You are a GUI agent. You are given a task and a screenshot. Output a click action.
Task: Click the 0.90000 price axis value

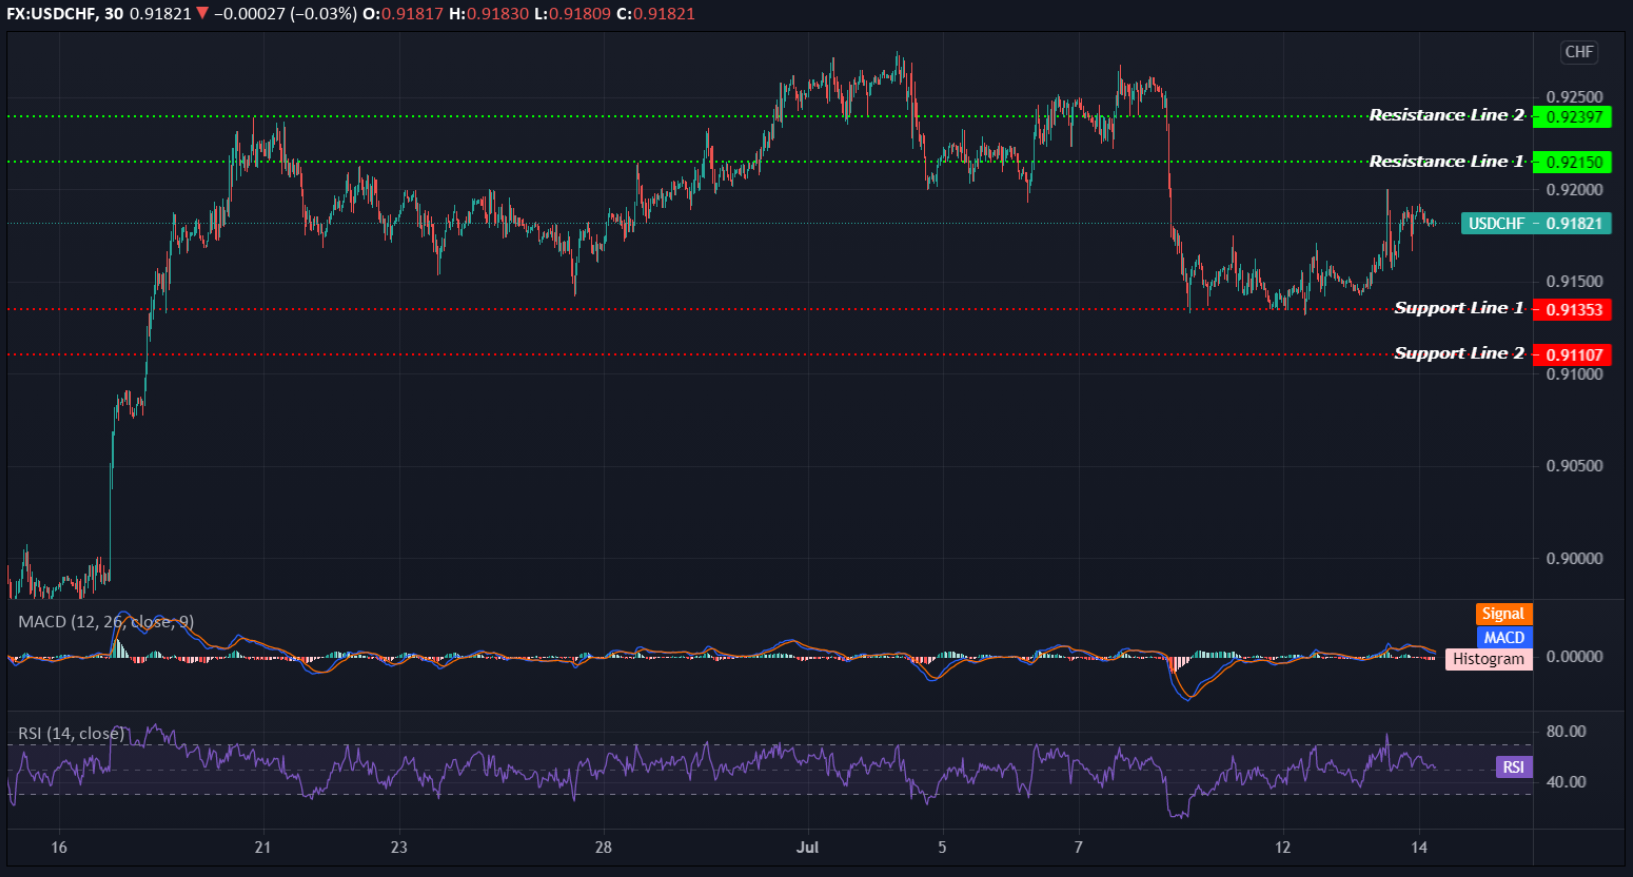[1574, 559]
